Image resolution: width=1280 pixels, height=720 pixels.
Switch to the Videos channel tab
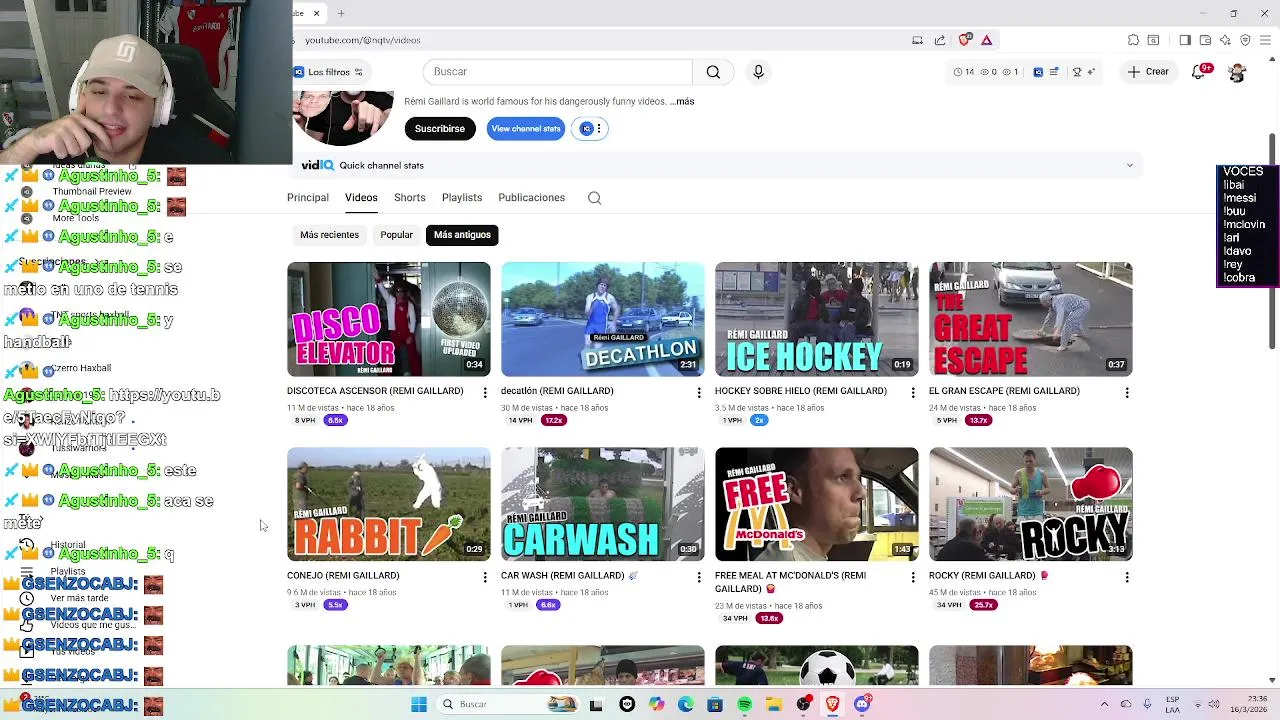(x=361, y=198)
